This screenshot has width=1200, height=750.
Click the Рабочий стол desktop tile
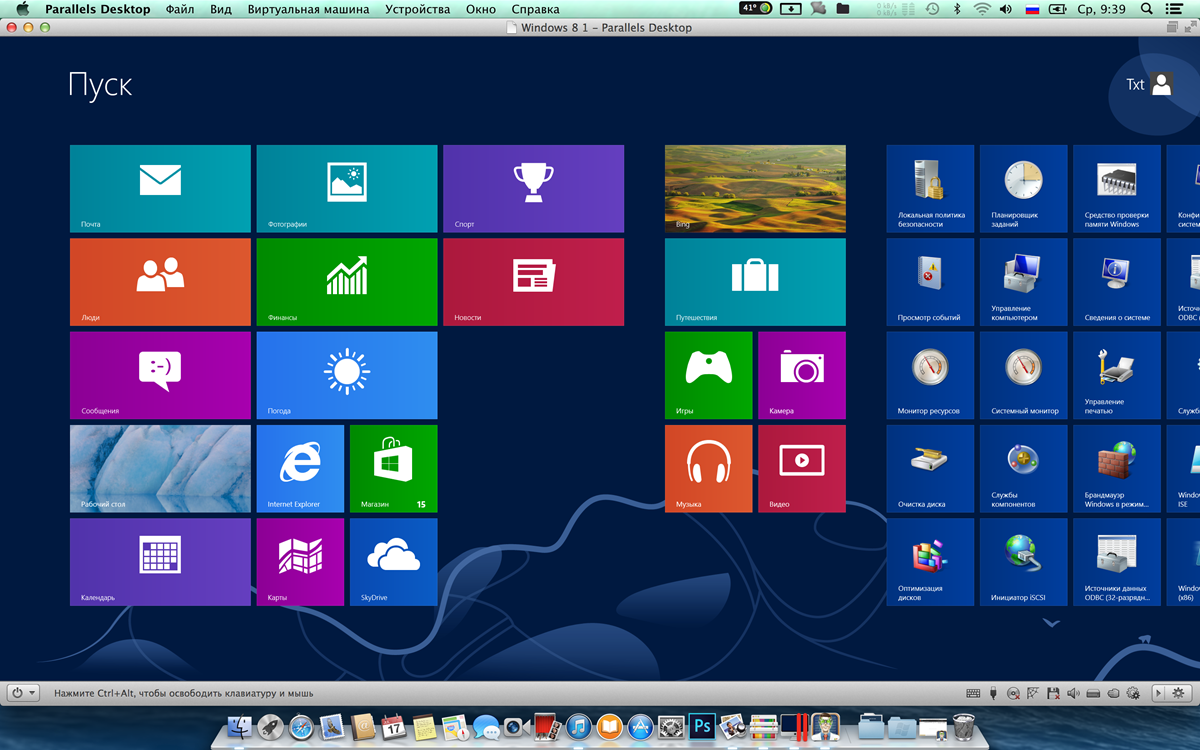click(x=160, y=468)
